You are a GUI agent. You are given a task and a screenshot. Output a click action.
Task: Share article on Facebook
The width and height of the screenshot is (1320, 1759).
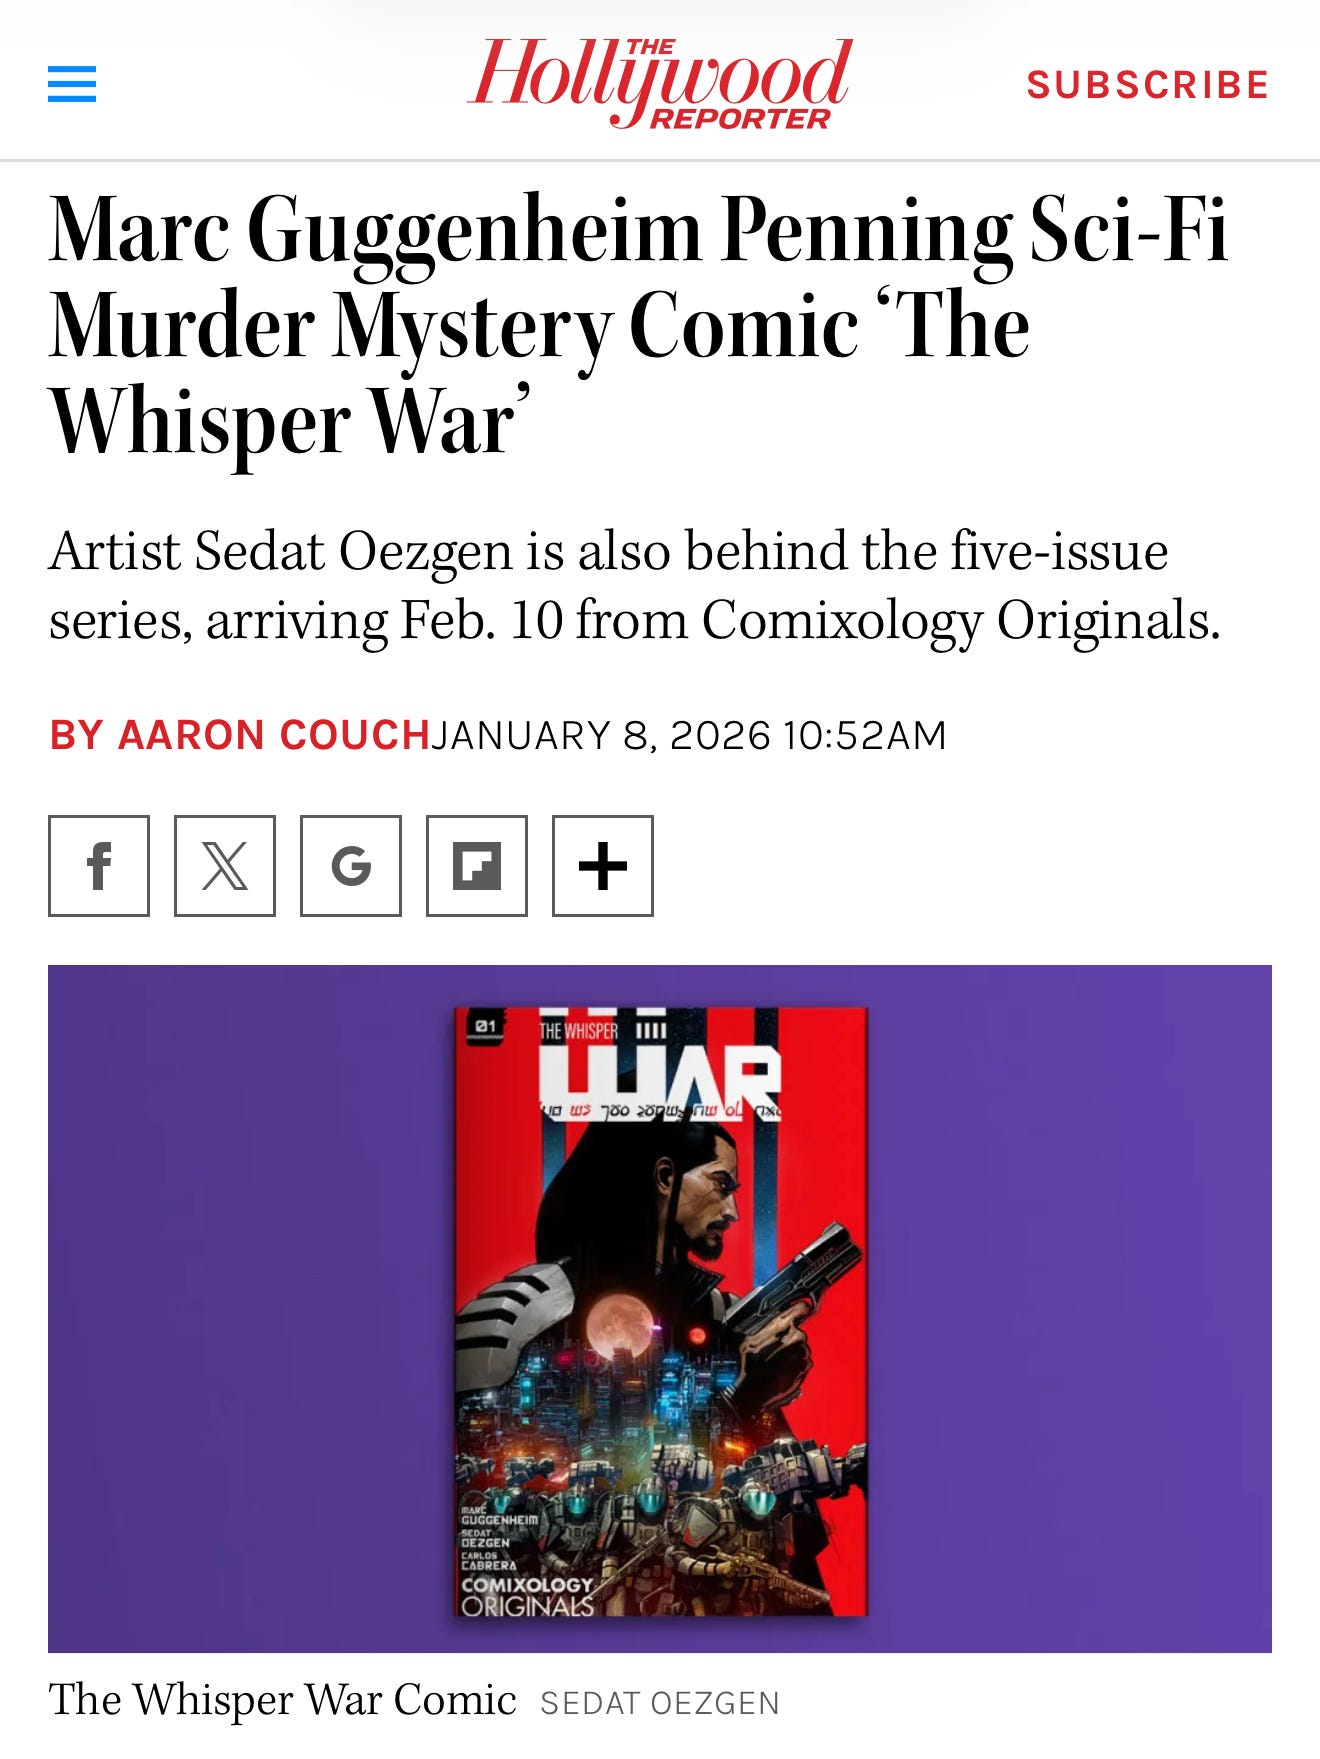coord(99,866)
